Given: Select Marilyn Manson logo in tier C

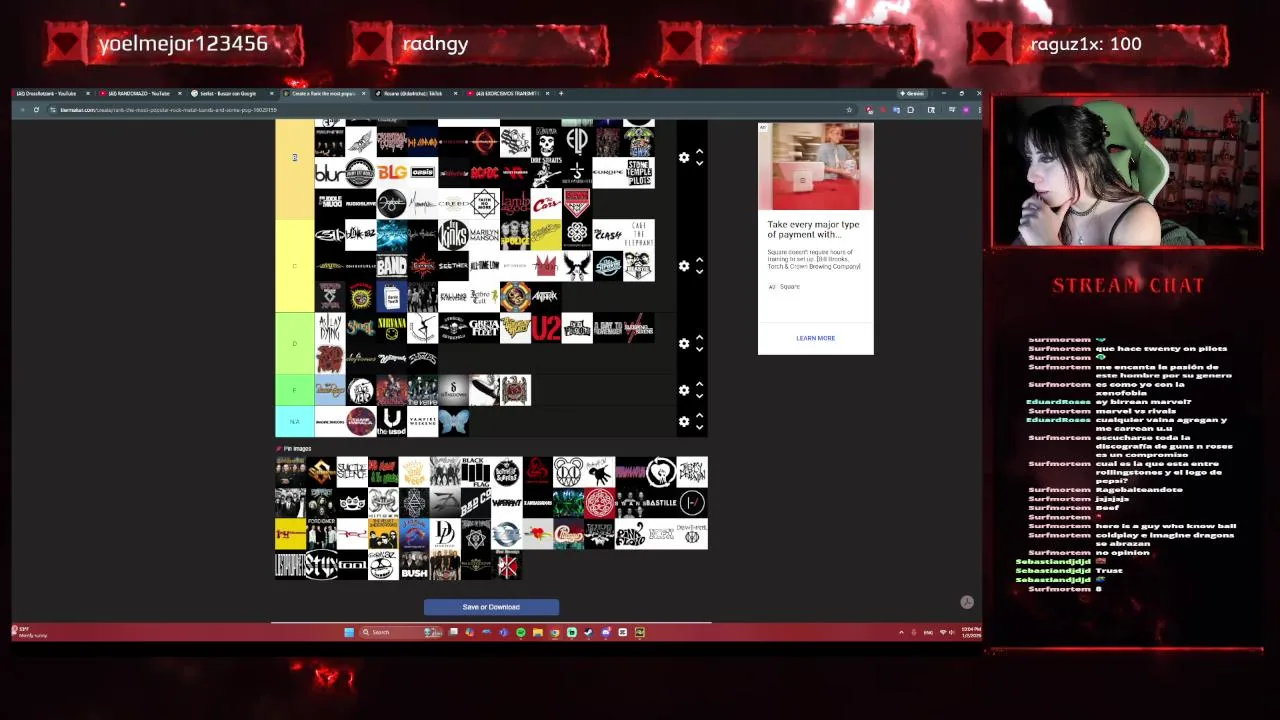Looking at the screenshot, I should pos(484,235).
